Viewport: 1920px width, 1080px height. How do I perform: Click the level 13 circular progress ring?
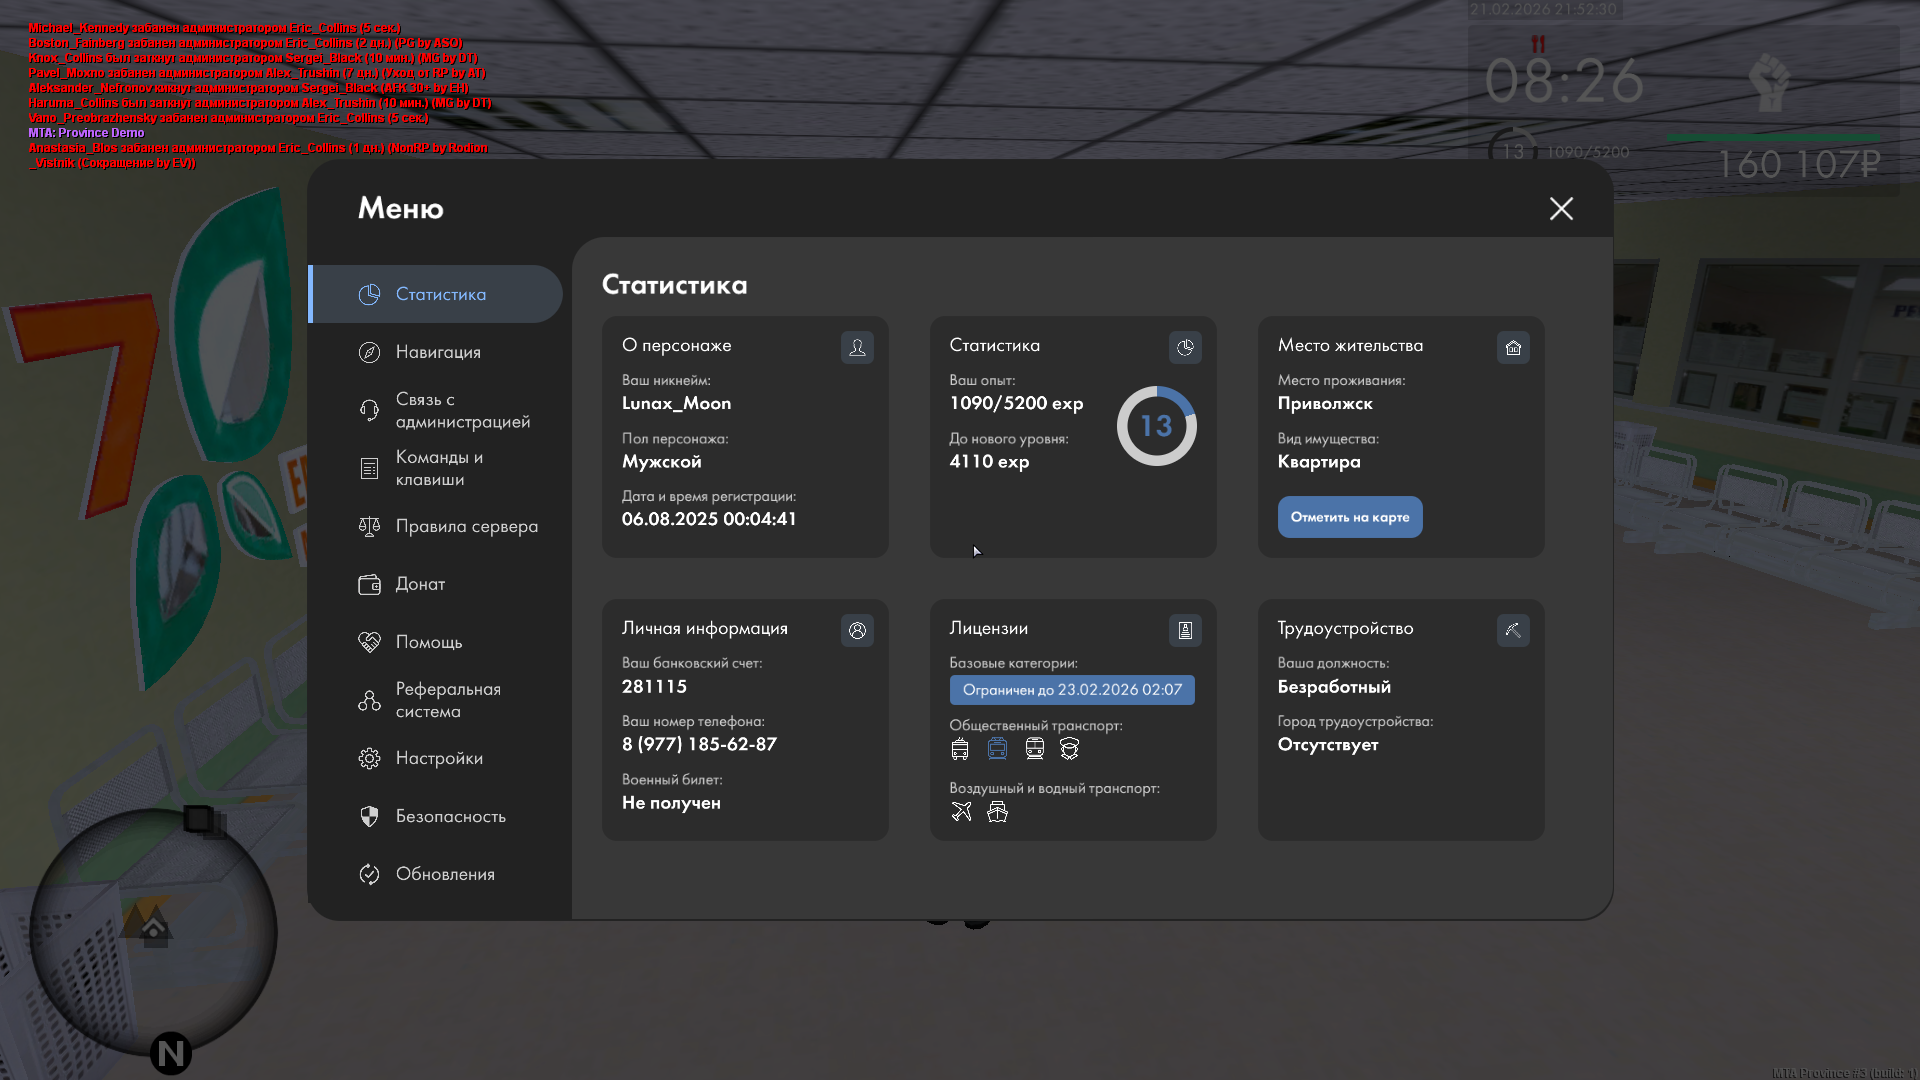coord(1156,426)
